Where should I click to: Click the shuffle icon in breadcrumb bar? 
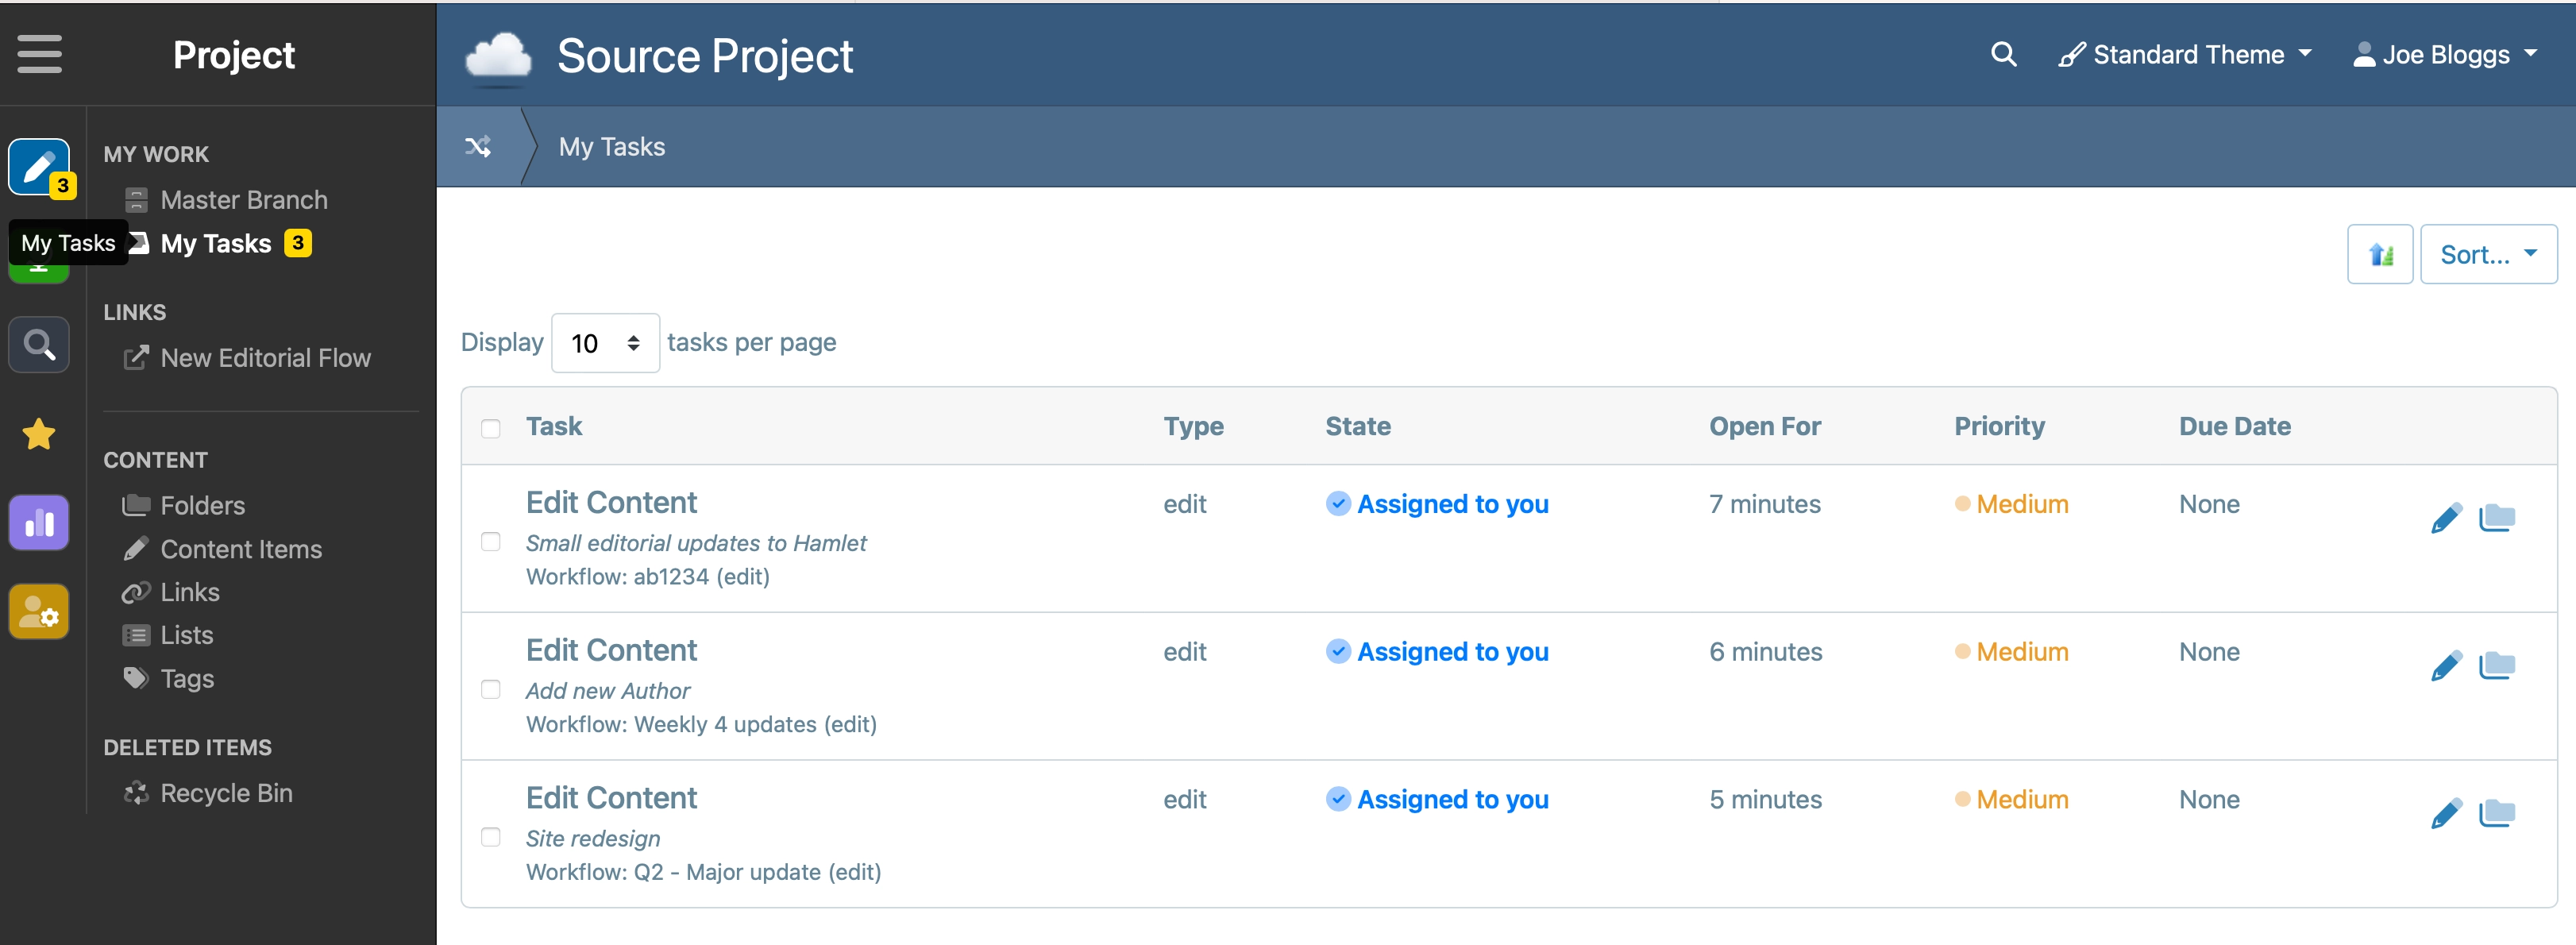(x=478, y=147)
